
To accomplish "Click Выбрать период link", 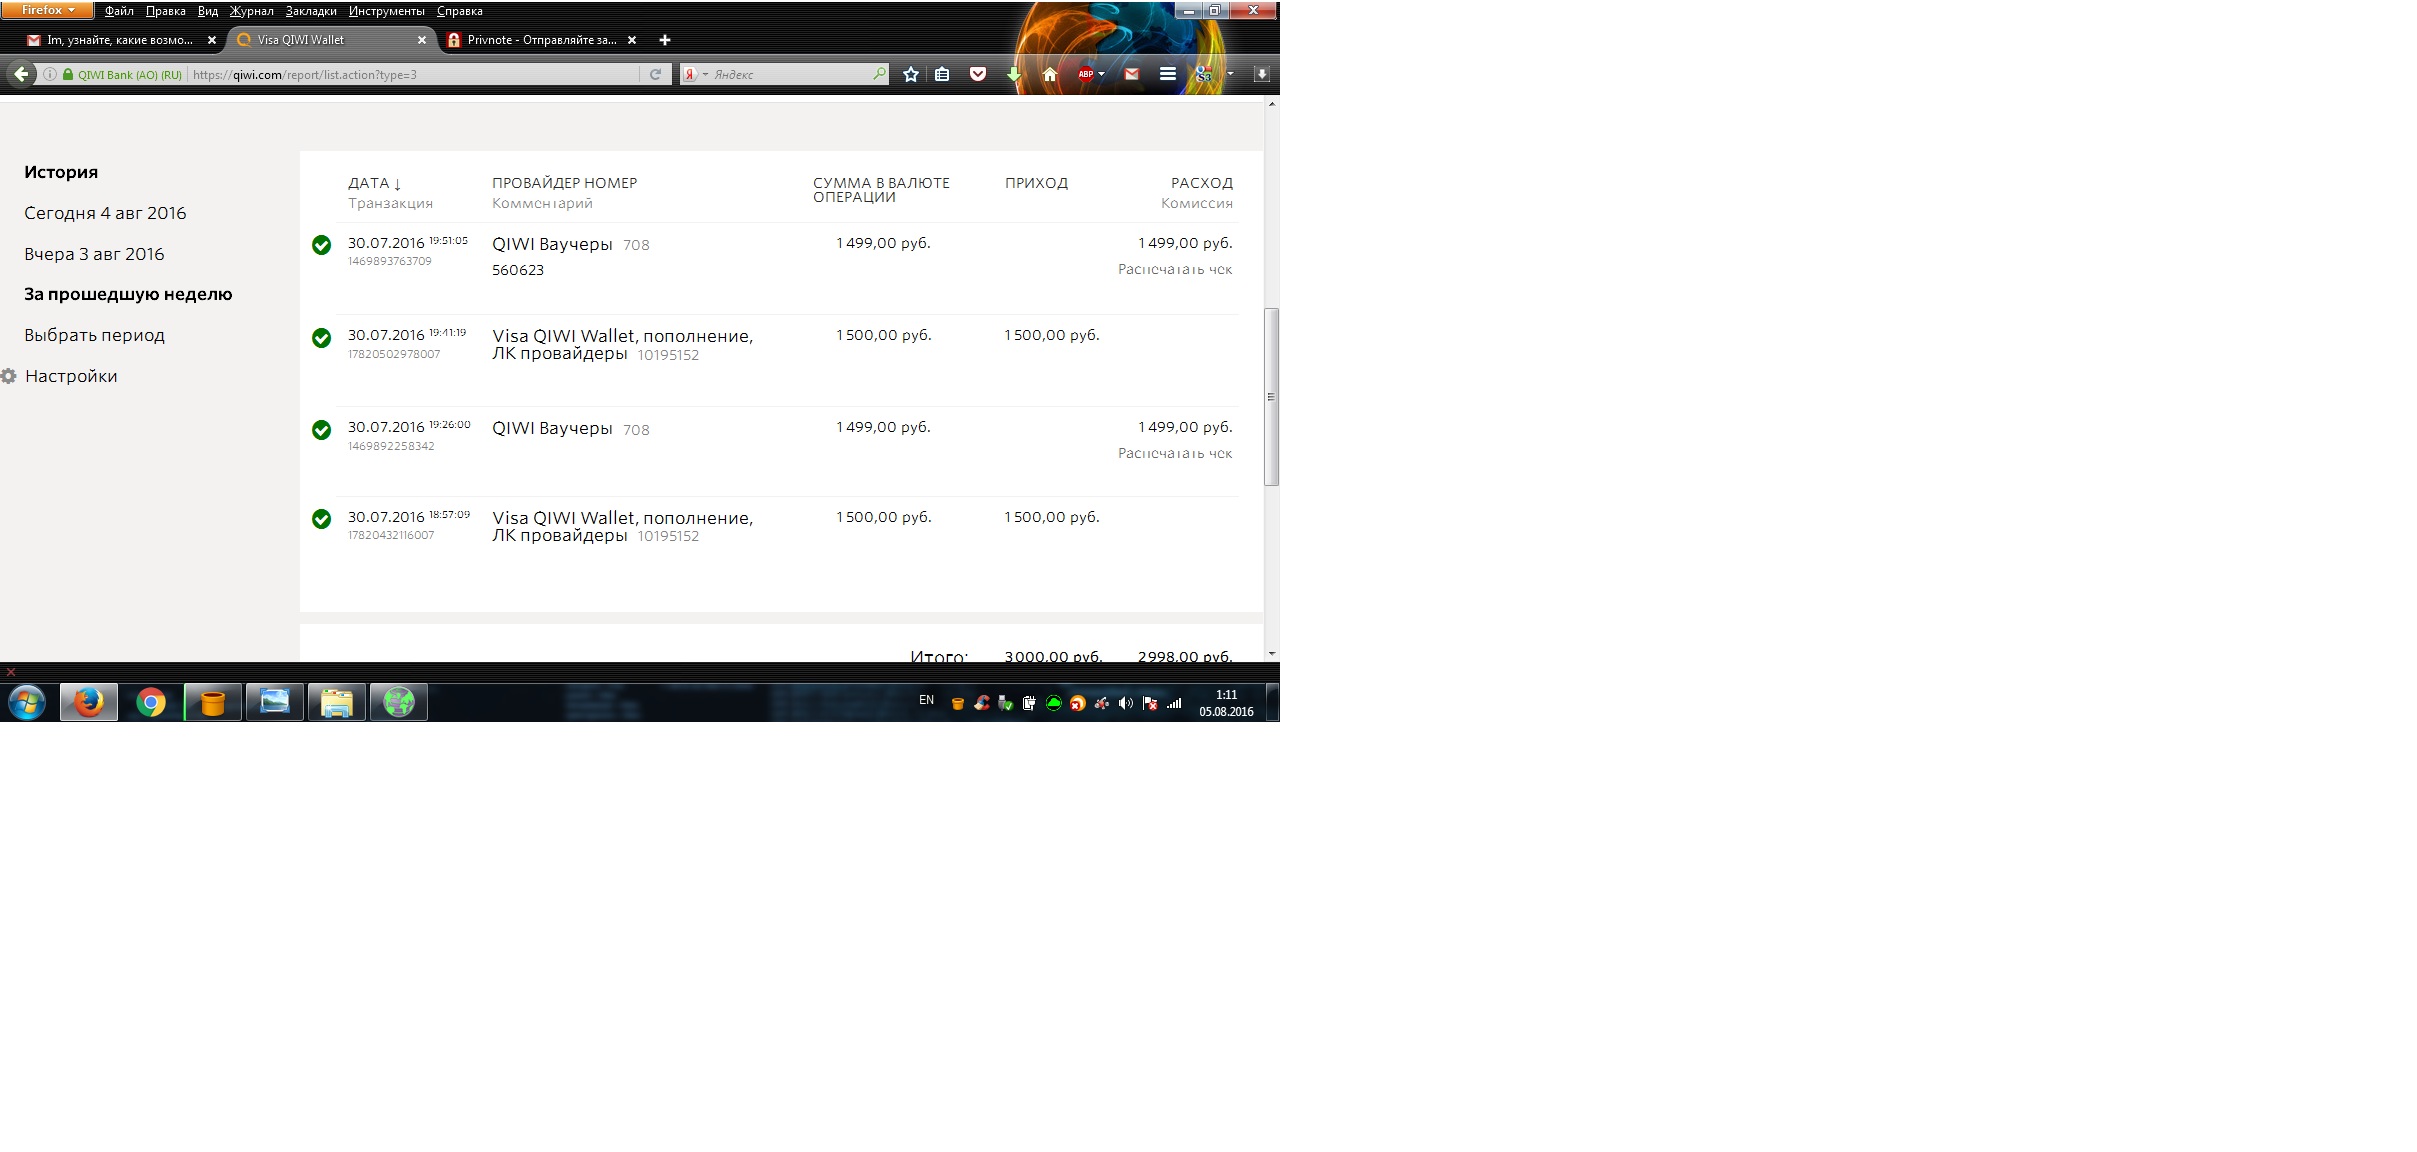I will point(94,335).
